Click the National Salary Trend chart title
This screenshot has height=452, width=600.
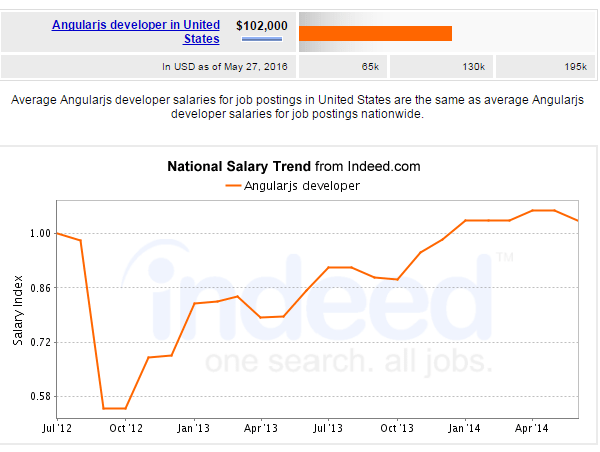[294, 166]
